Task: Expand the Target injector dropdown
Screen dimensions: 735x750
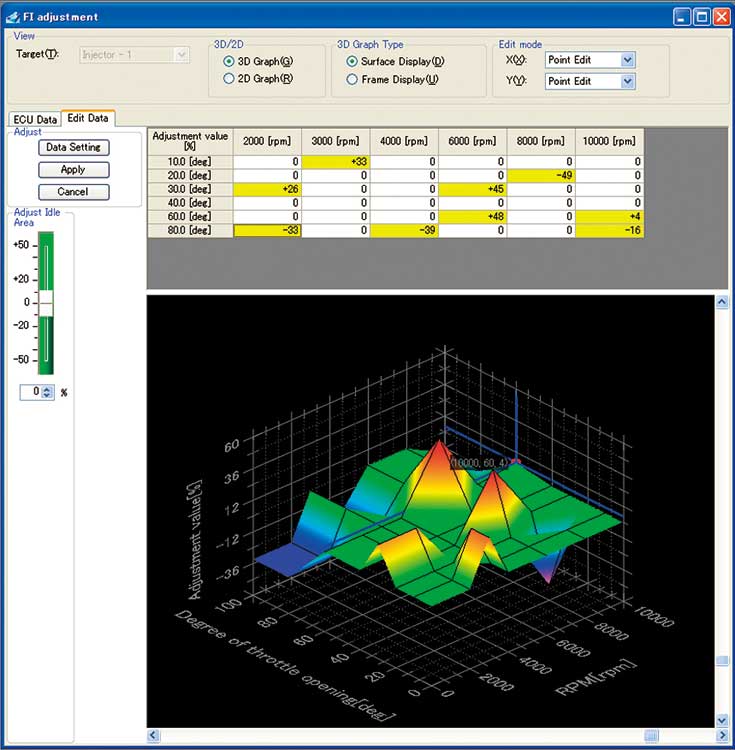Action: pos(181,54)
